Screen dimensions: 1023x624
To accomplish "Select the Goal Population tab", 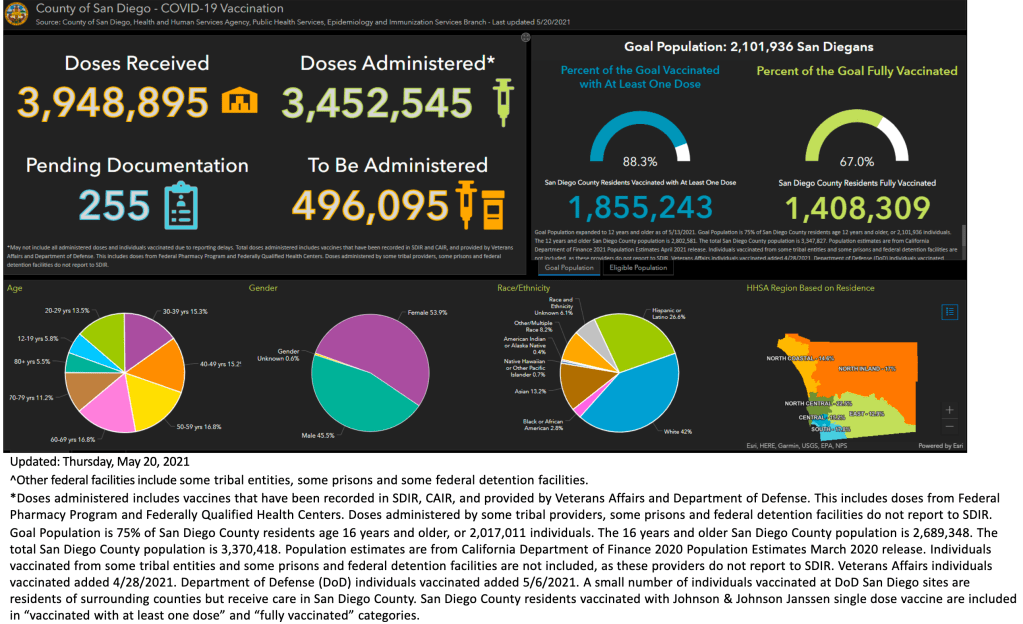I will pyautogui.click(x=567, y=268).
